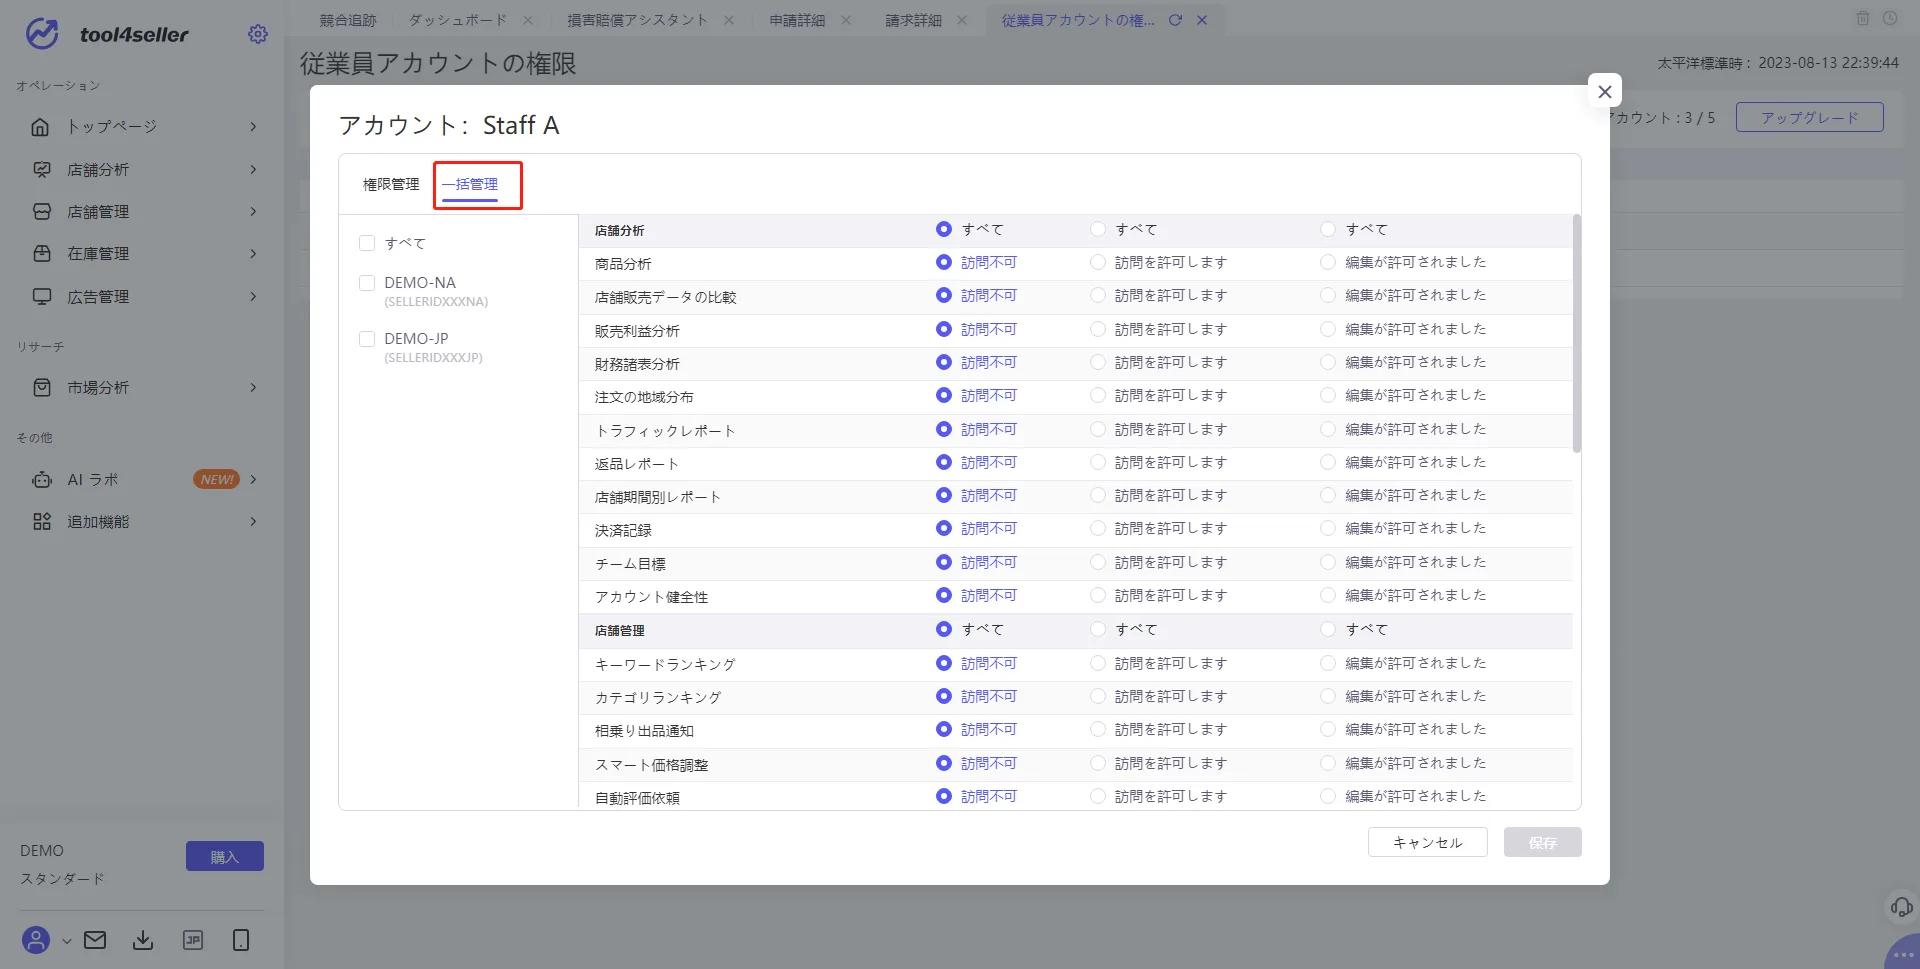1920x969 pixels.
Task: Open the 請求詳細 page tab
Action: point(913,20)
